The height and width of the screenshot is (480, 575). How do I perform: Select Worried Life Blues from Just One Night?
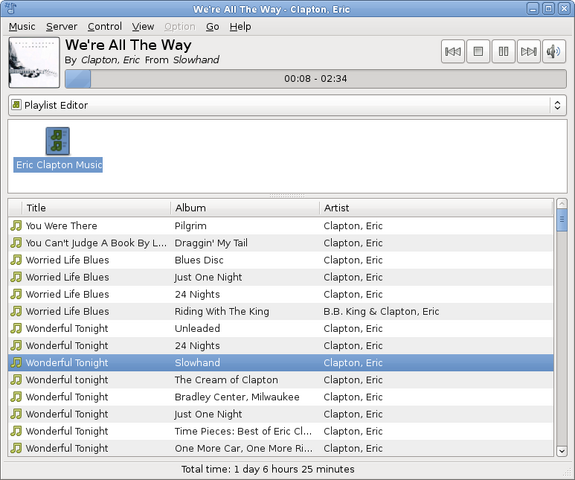coord(281,277)
